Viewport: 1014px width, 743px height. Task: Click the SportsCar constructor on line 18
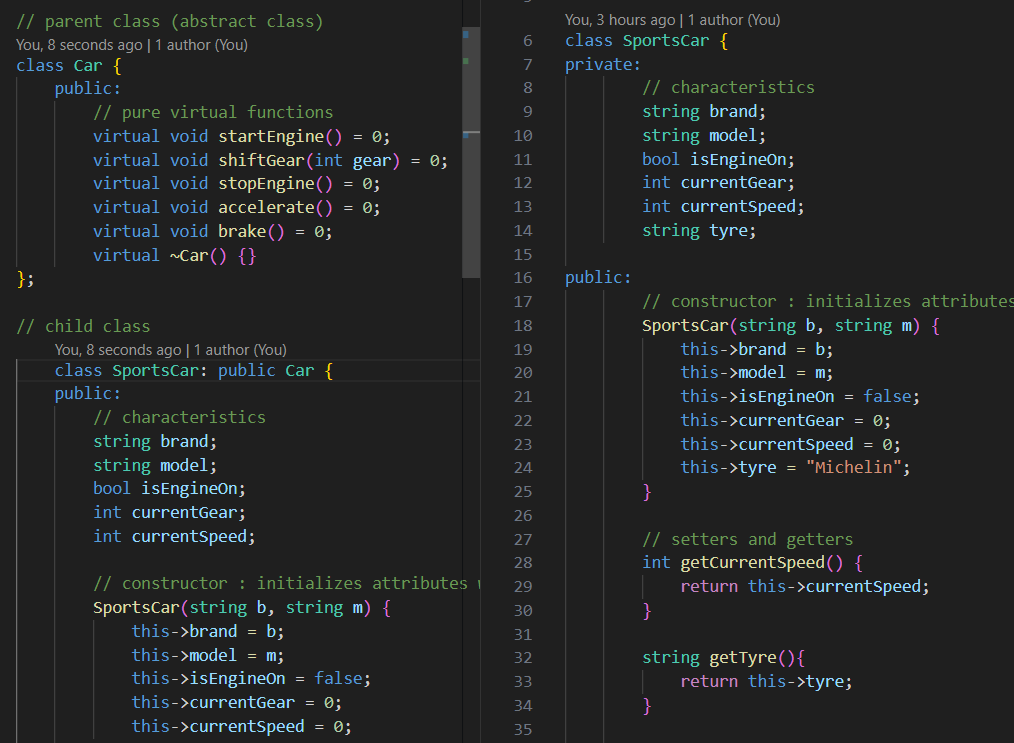coord(790,326)
